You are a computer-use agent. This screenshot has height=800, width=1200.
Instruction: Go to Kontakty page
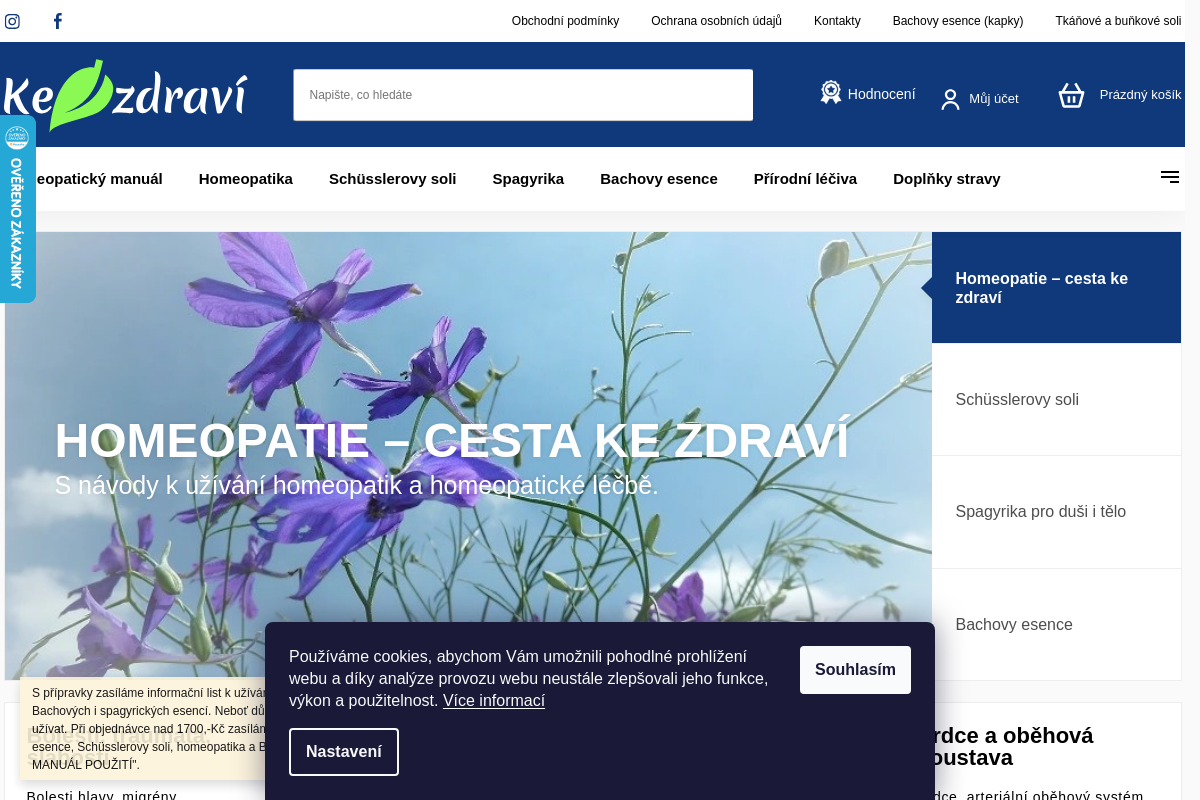point(837,21)
